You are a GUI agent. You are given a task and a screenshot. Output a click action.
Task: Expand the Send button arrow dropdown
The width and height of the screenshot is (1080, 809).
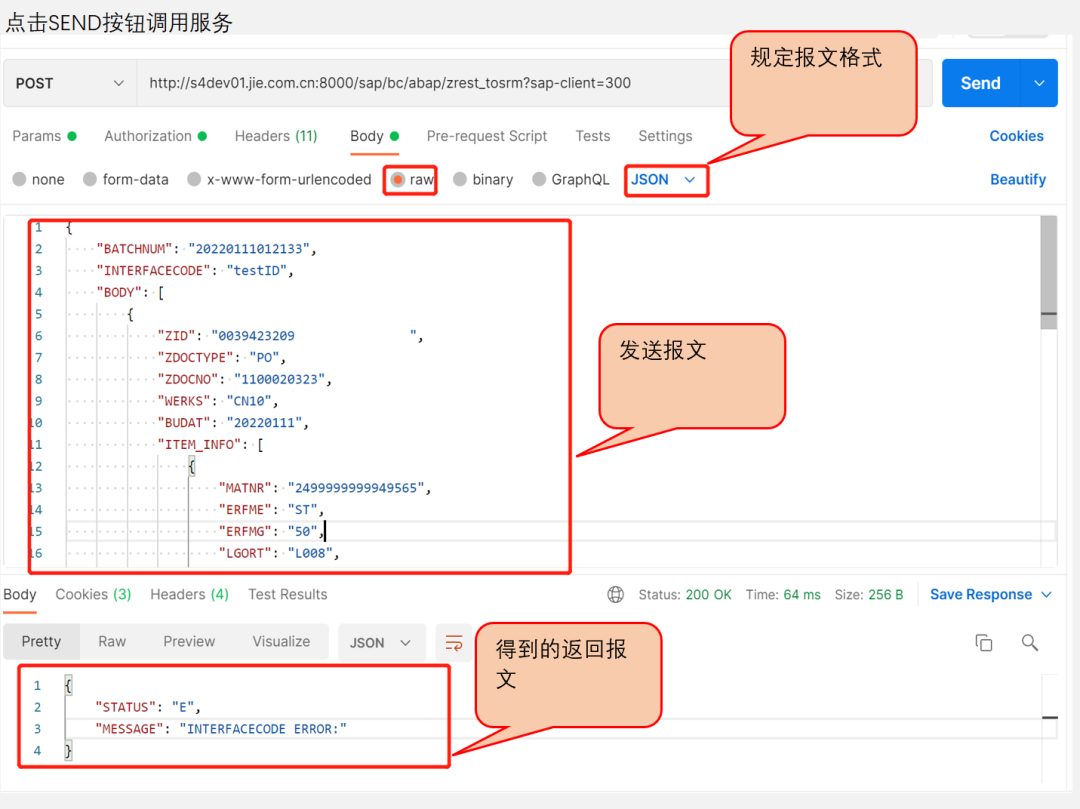click(1039, 83)
